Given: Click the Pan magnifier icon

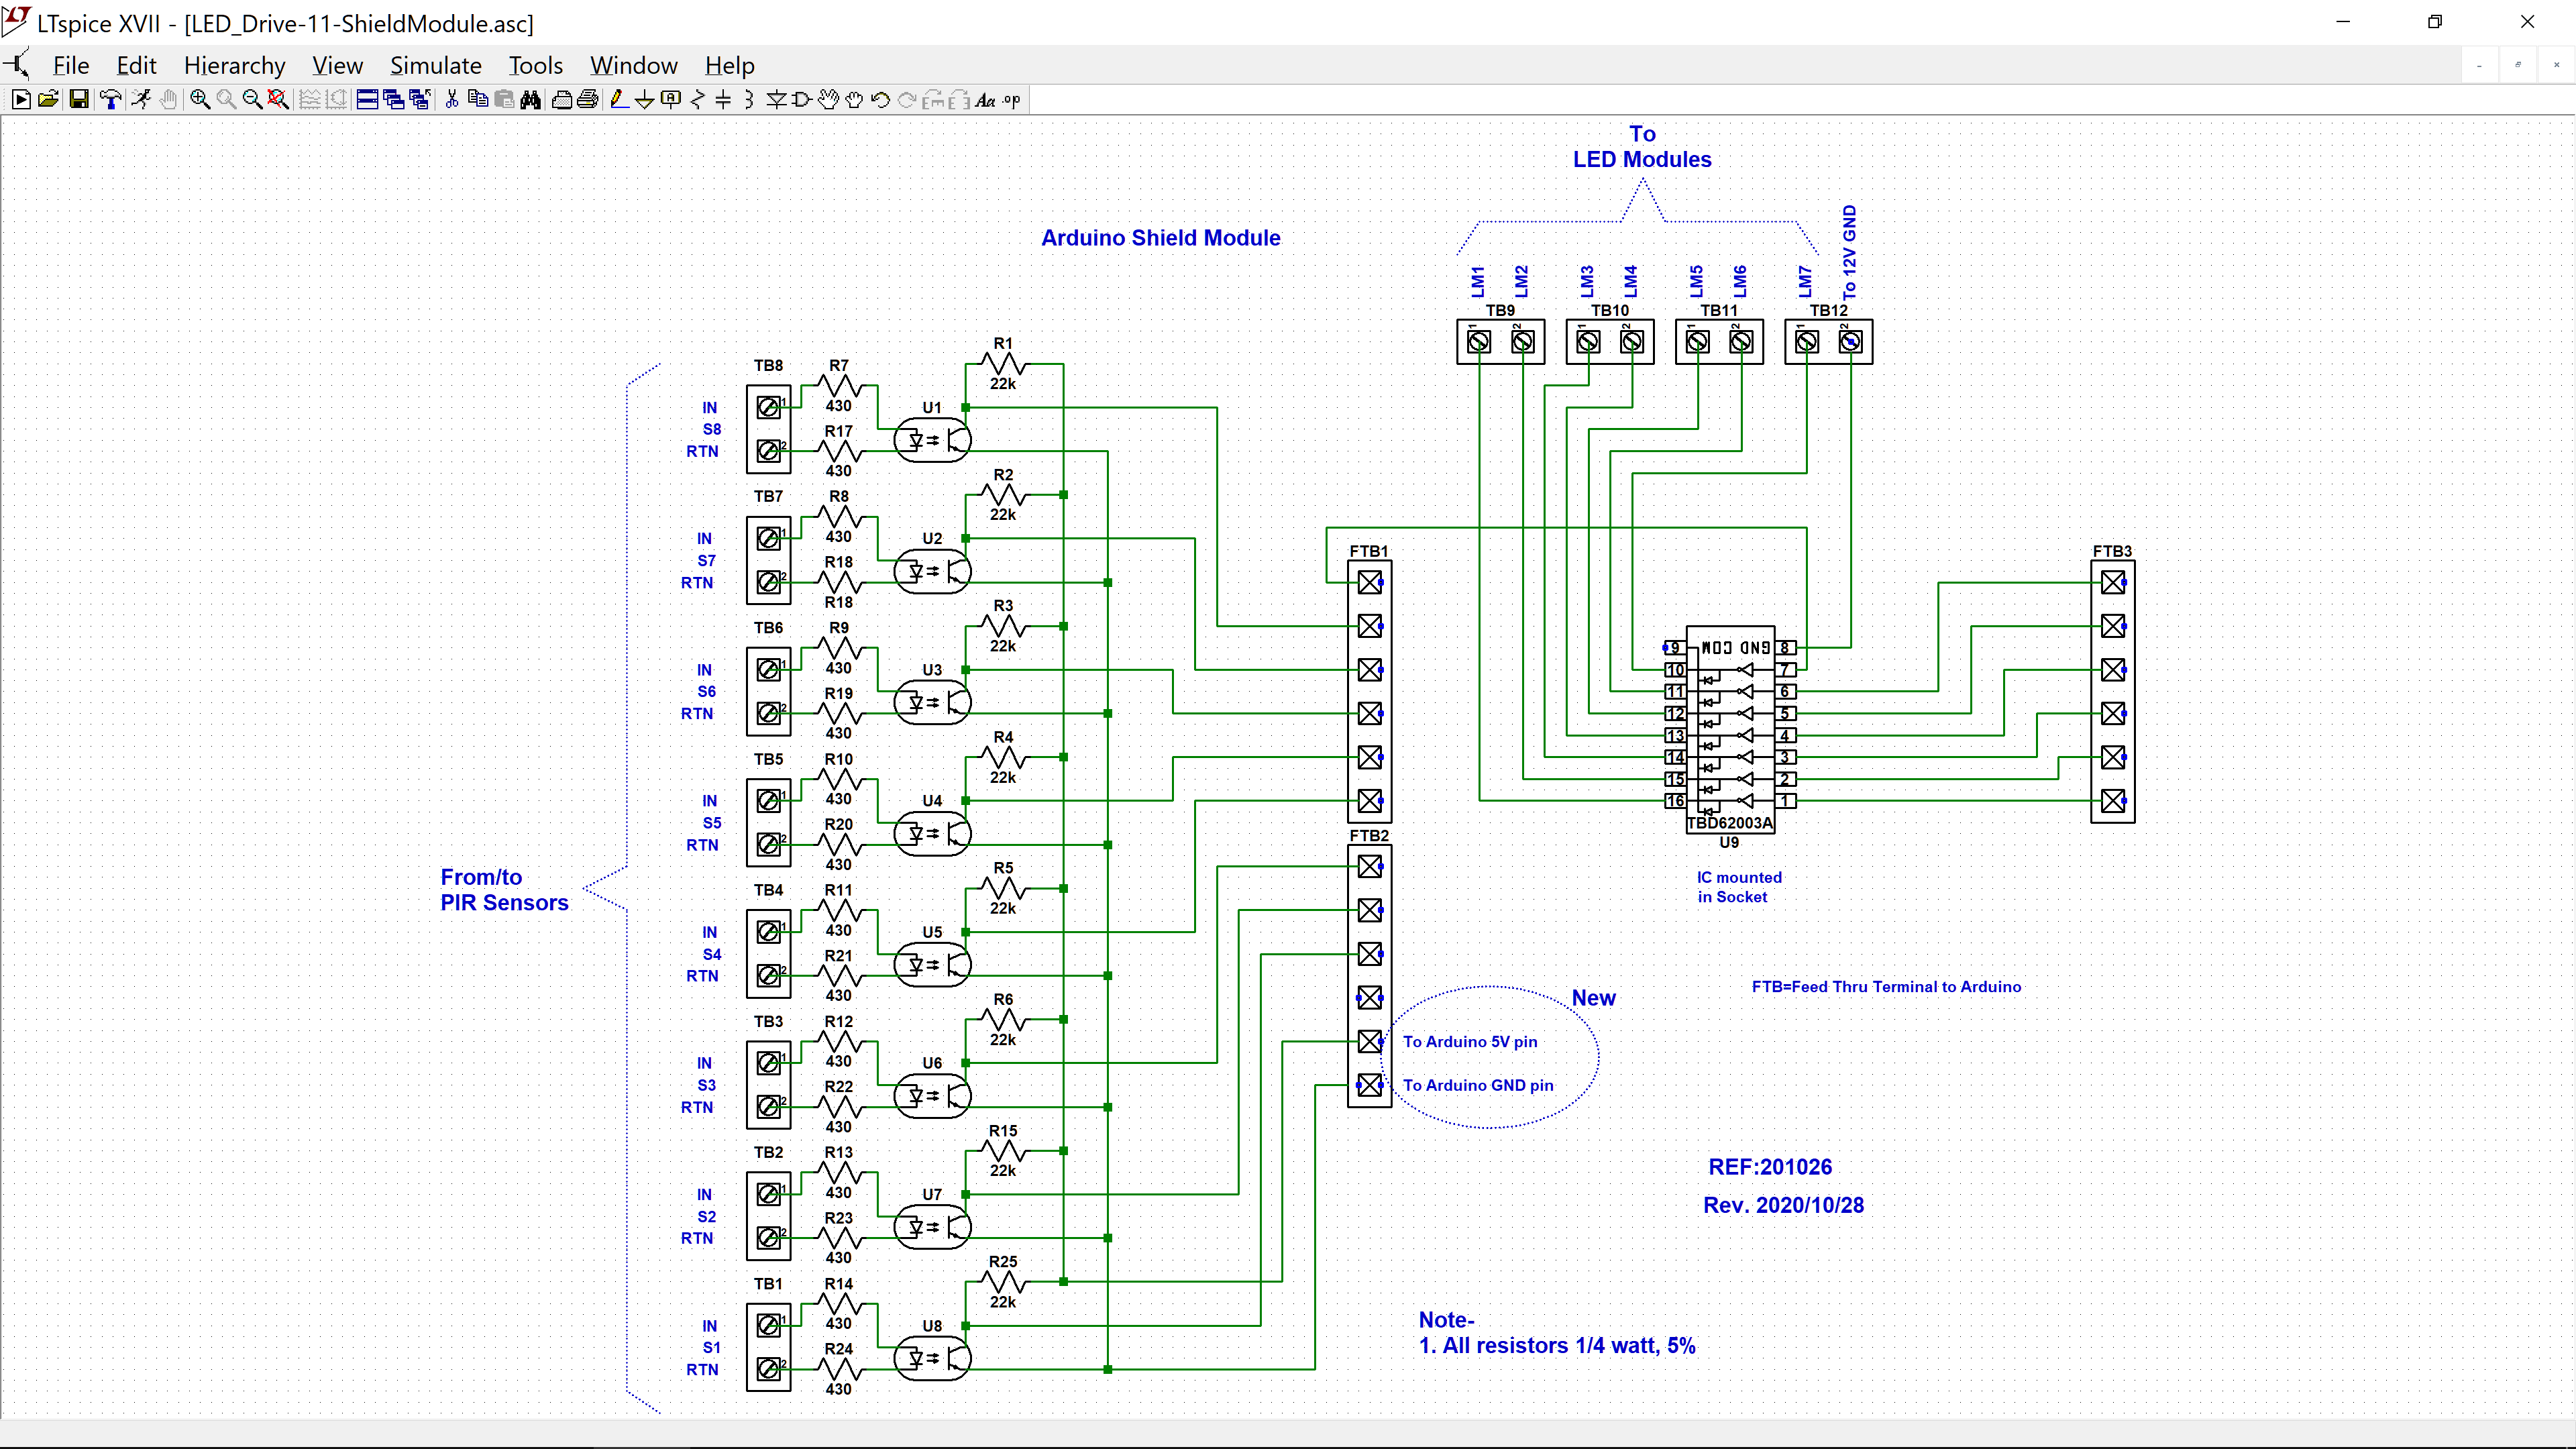Looking at the screenshot, I should pyautogui.click(x=226, y=99).
